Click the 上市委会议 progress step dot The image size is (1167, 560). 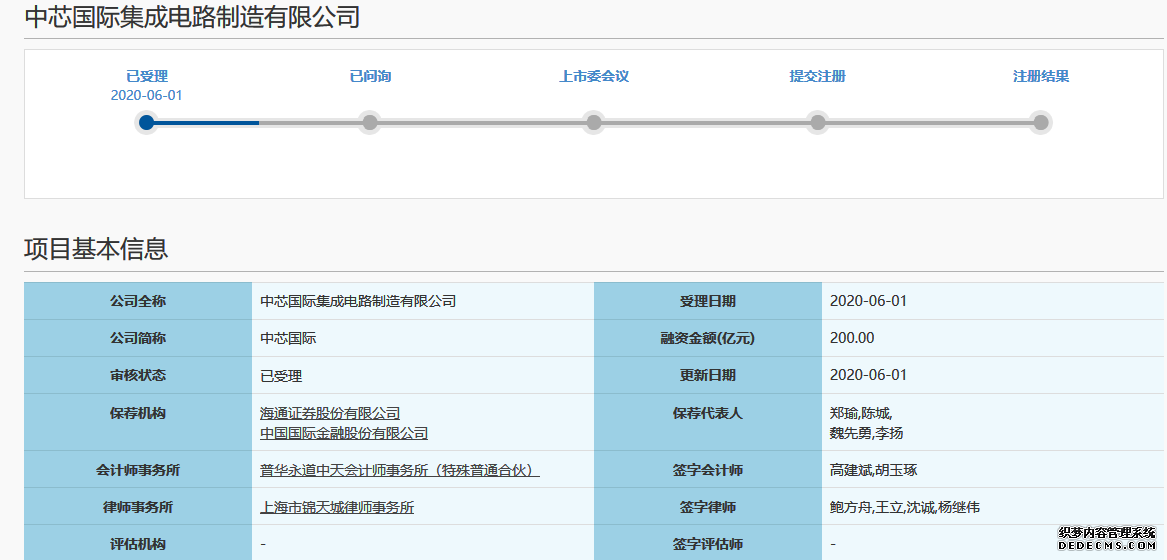click(x=594, y=122)
